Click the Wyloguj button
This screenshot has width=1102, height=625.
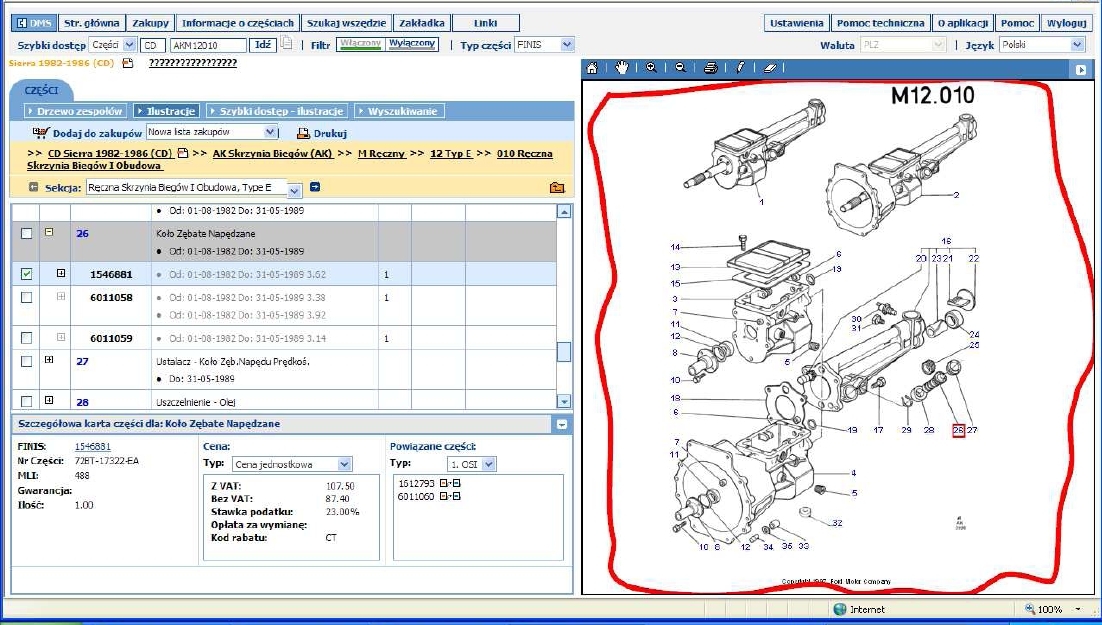click(x=1066, y=23)
